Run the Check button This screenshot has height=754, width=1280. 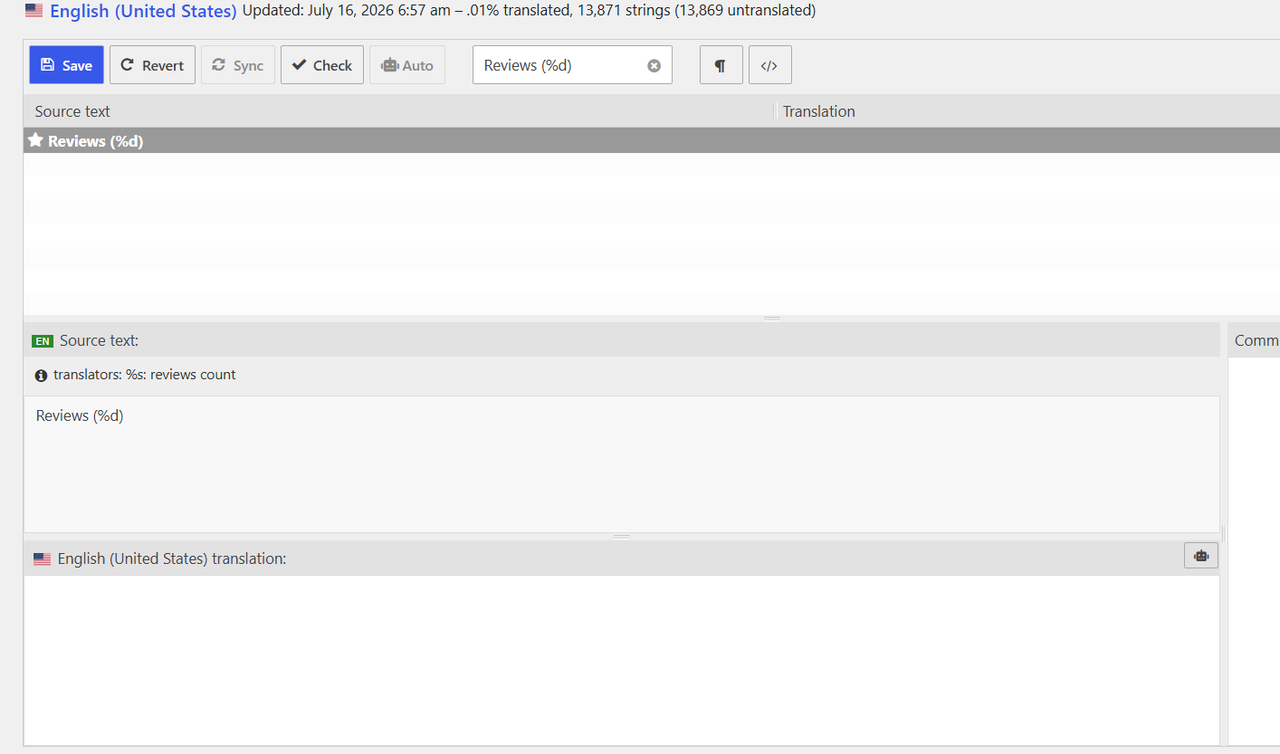(322, 65)
